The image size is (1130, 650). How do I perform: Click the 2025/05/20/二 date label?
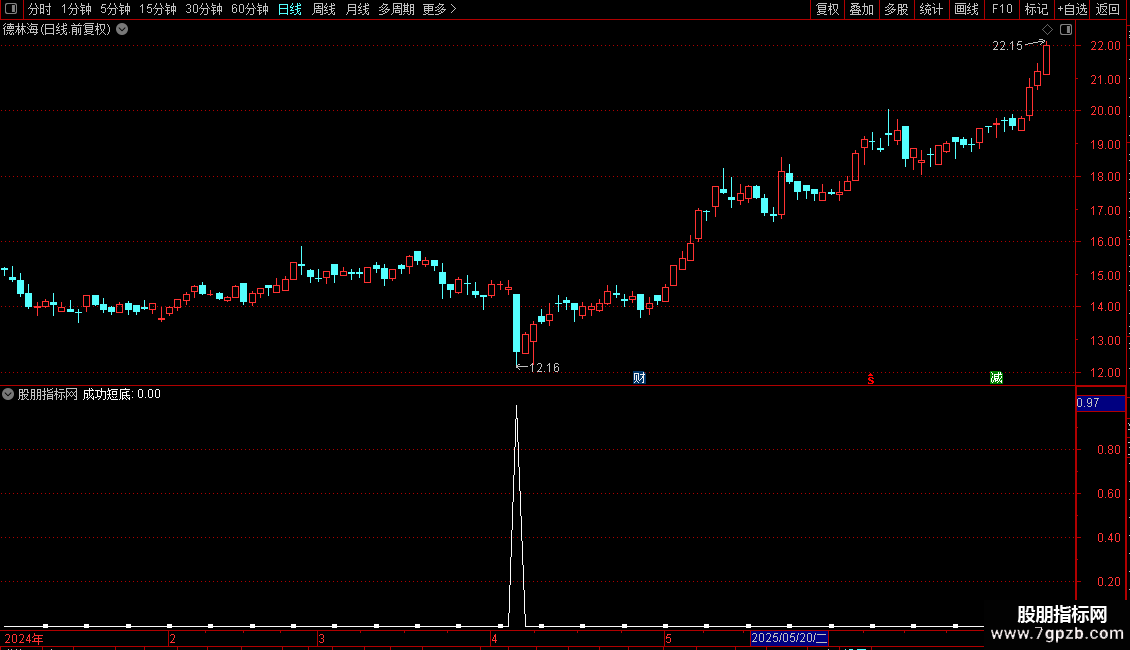click(789, 638)
